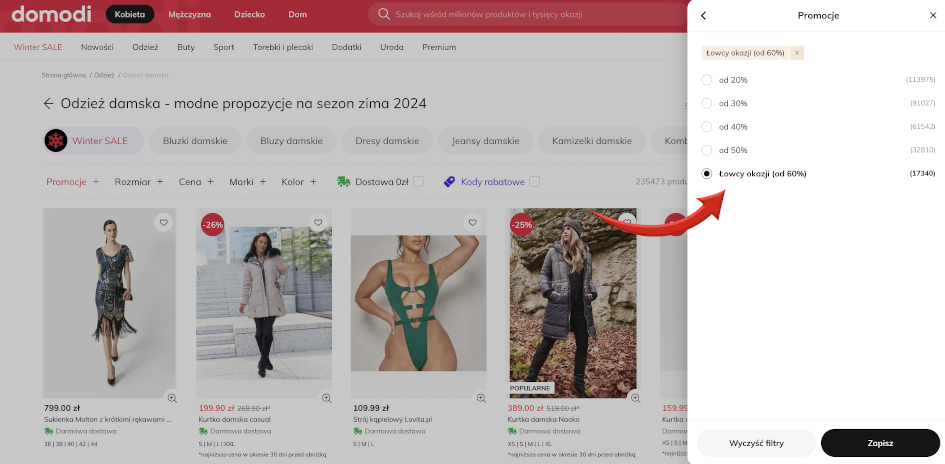Screen dimensions: 945x464
Task: Click the -26% discount badge
Action: (212, 225)
